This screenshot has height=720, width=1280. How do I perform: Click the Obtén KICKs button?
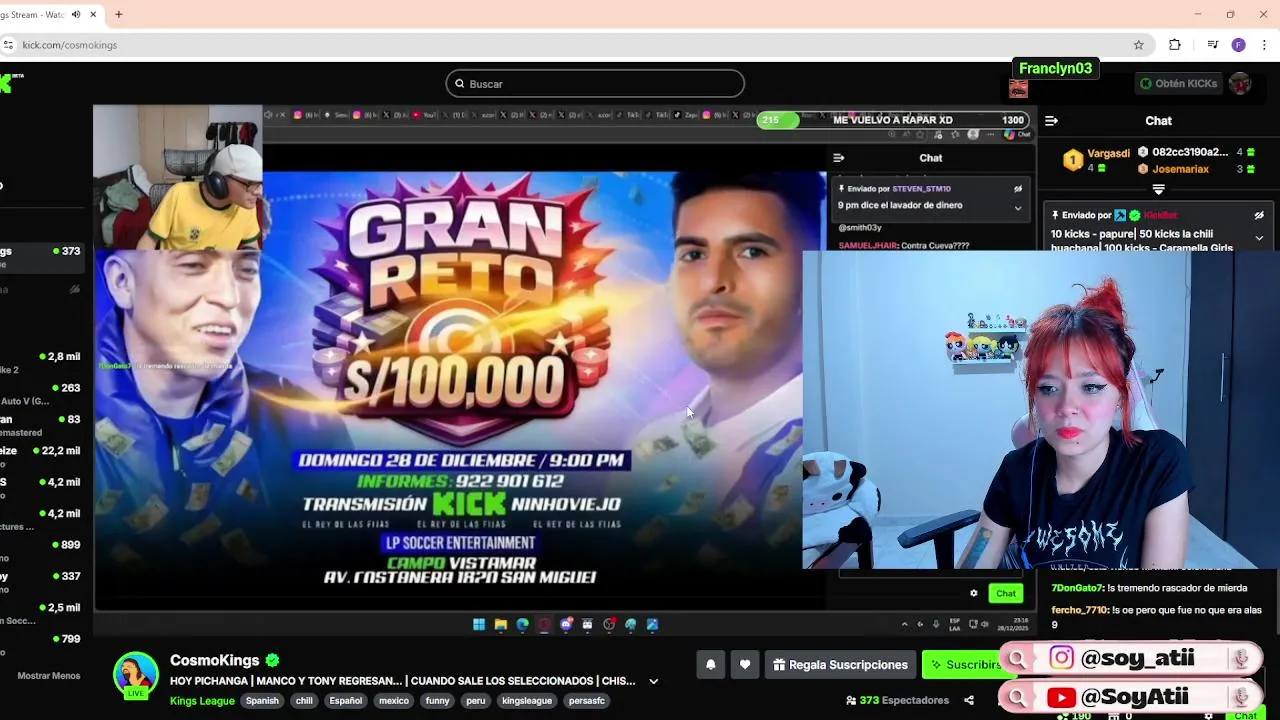pos(1179,83)
